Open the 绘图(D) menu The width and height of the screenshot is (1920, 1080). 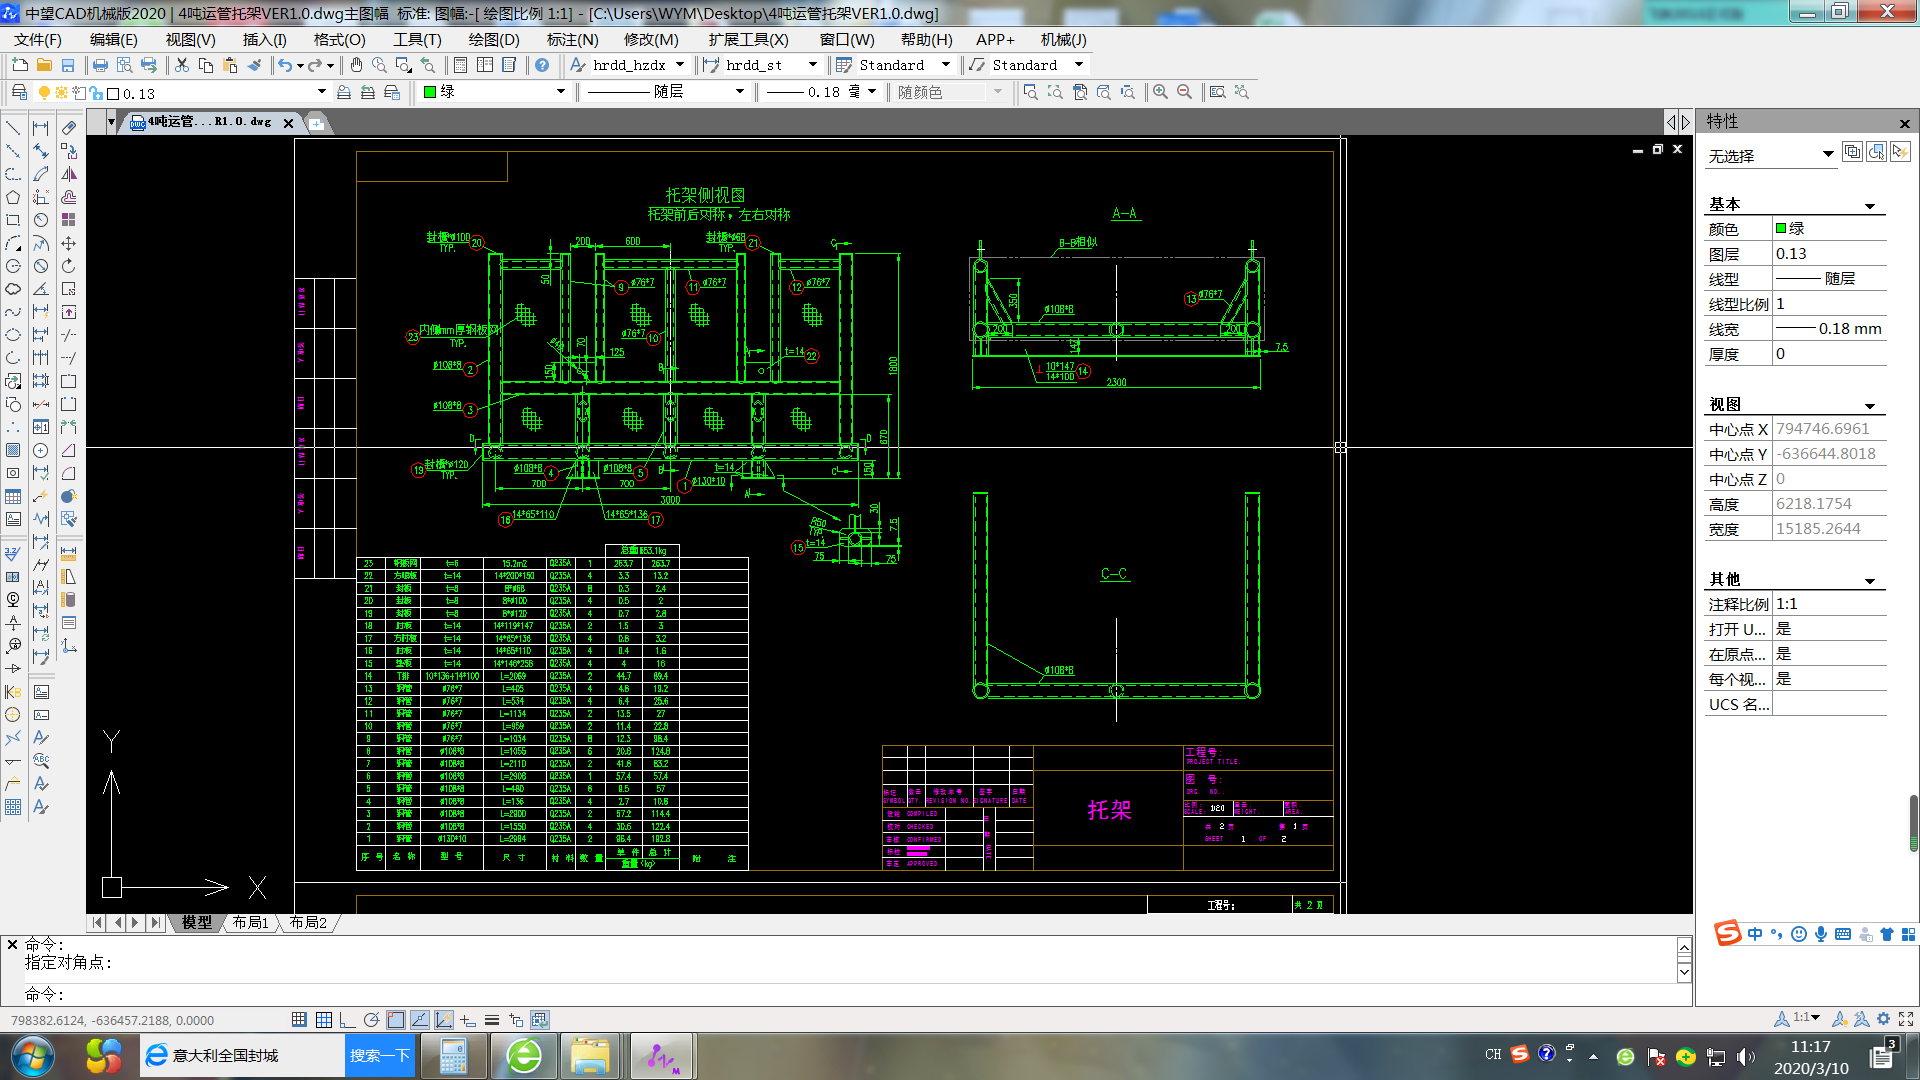tap(494, 40)
